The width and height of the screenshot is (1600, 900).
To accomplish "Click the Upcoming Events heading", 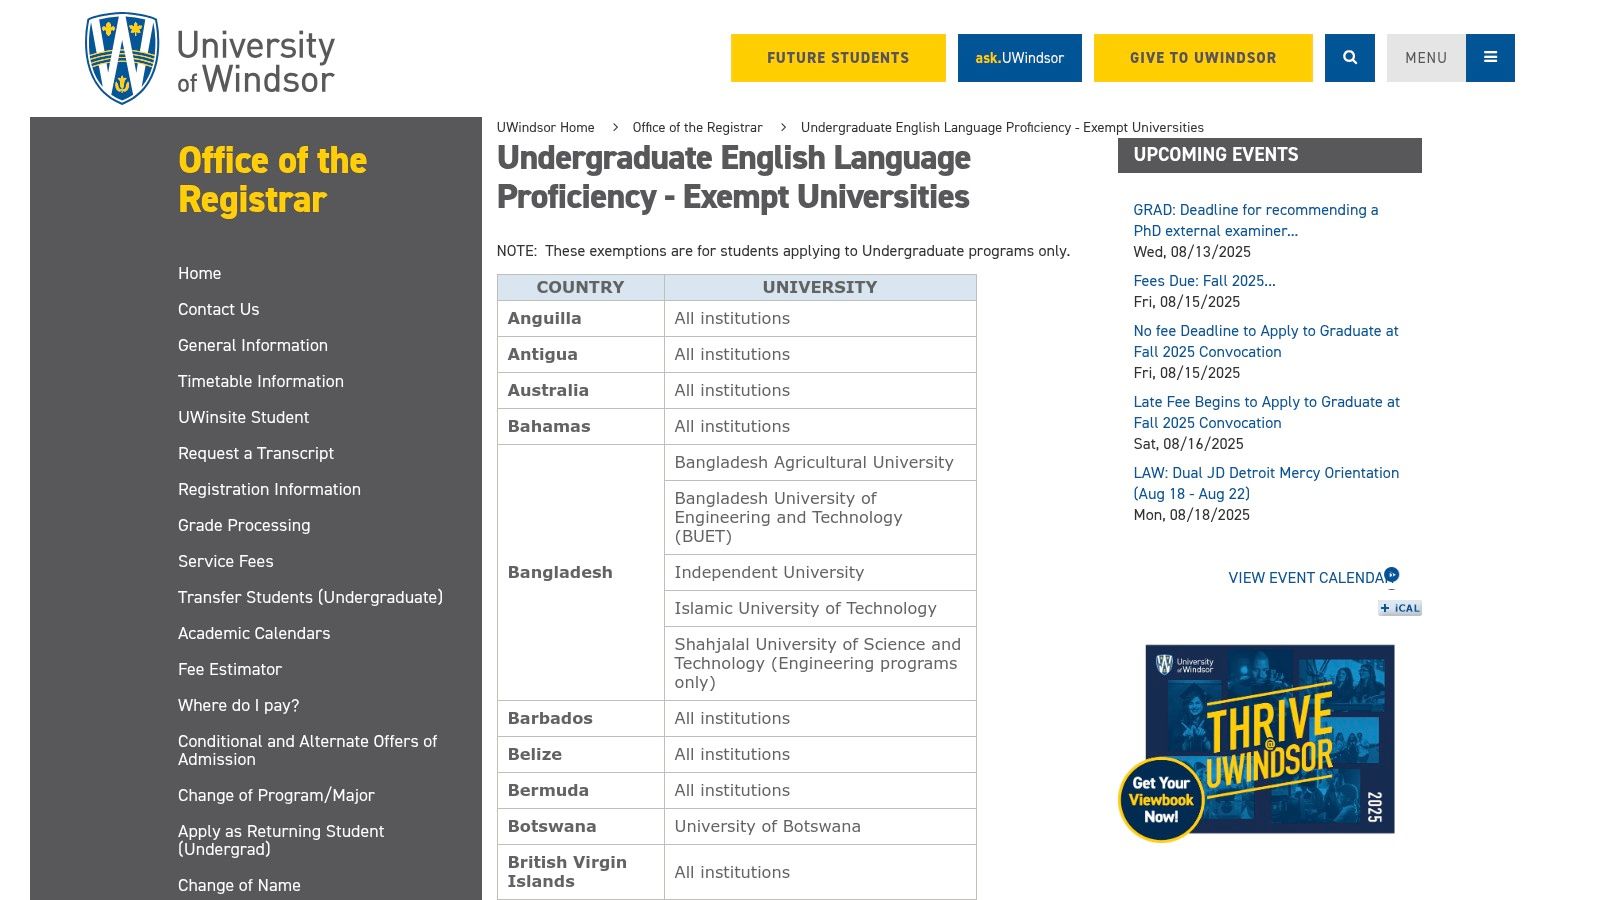I will [x=1269, y=155].
